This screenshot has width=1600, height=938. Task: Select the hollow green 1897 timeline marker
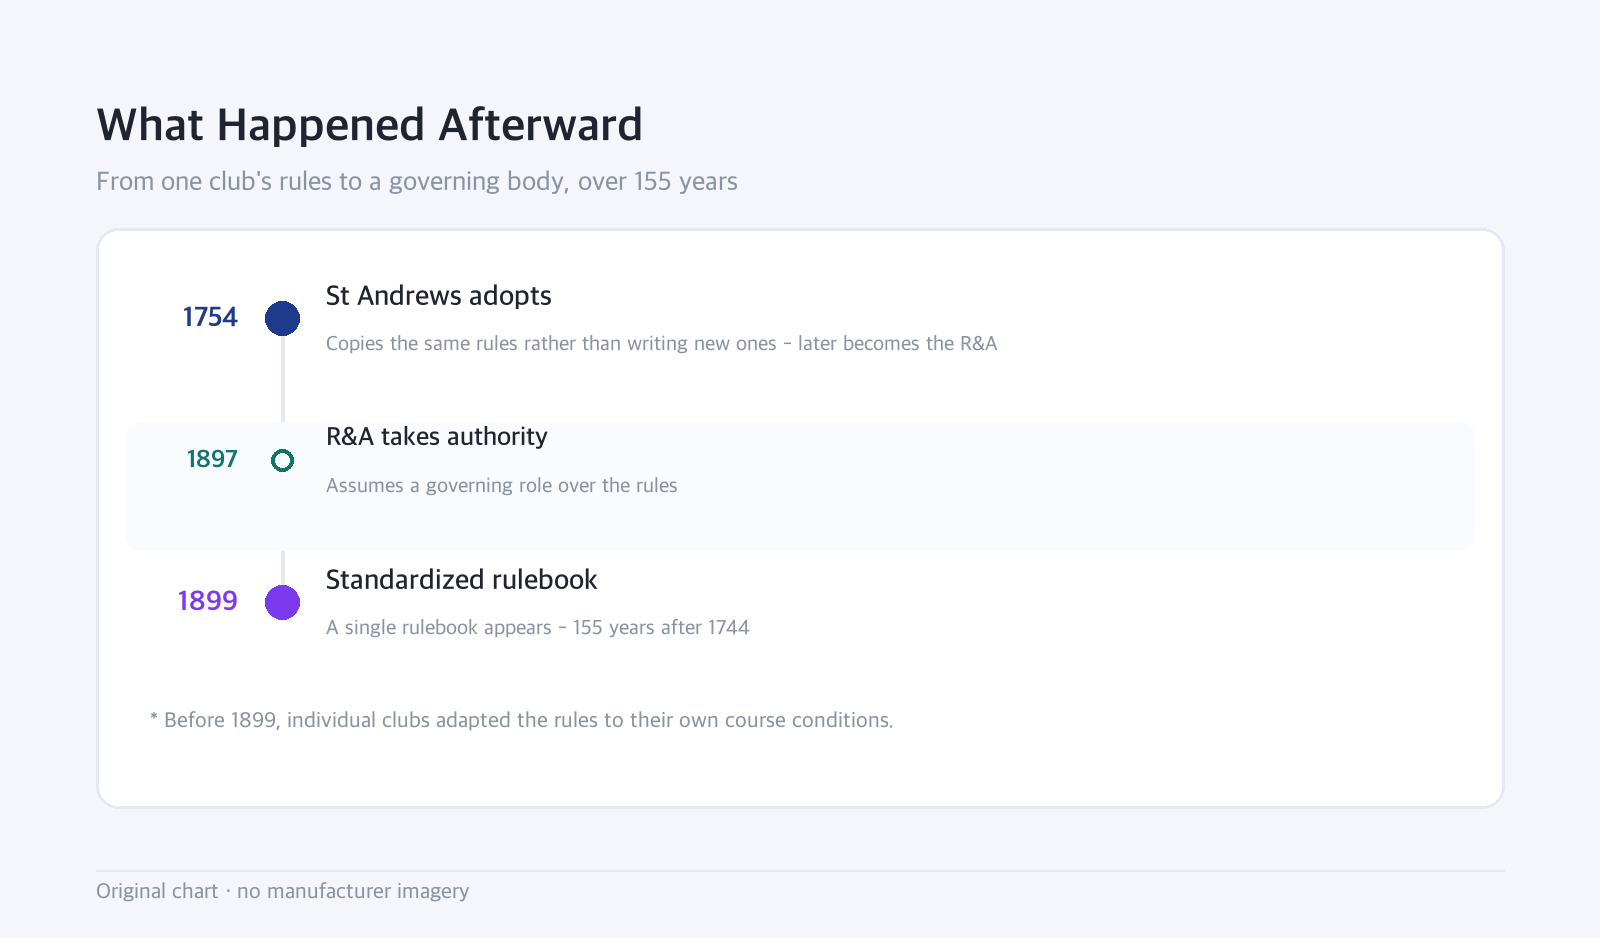click(x=282, y=460)
